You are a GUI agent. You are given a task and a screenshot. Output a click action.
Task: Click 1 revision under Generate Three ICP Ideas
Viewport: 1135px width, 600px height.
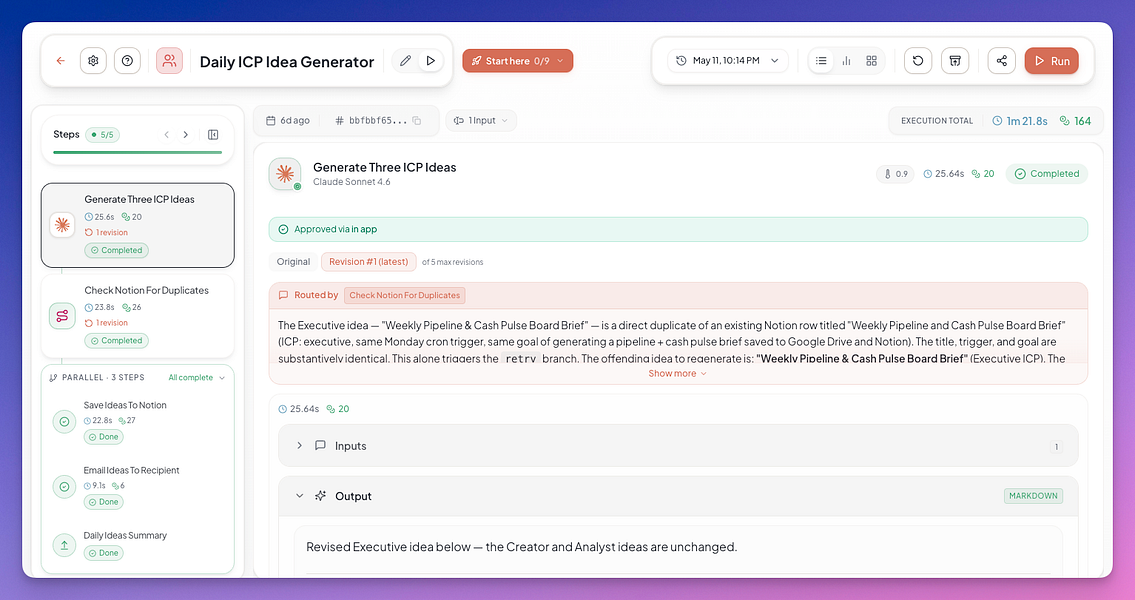click(x=106, y=233)
